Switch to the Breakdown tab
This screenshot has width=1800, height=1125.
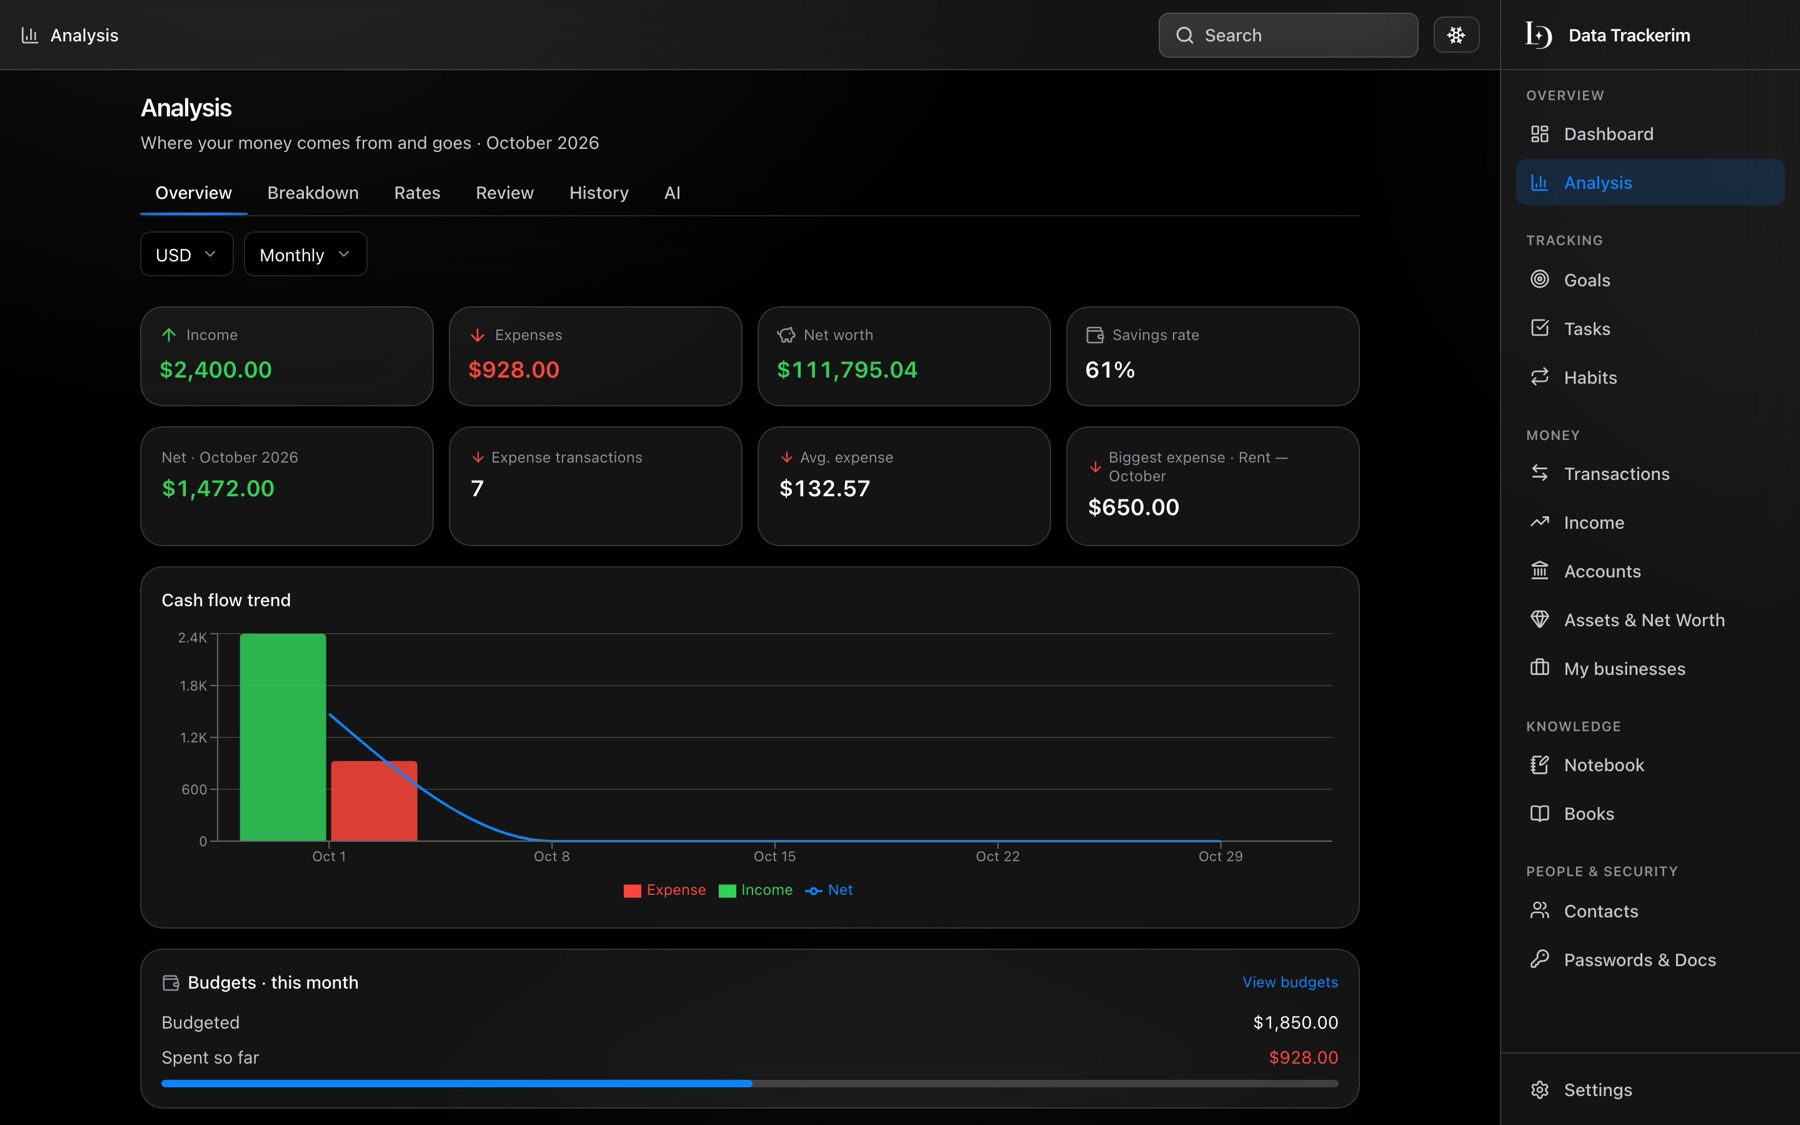[x=313, y=192]
